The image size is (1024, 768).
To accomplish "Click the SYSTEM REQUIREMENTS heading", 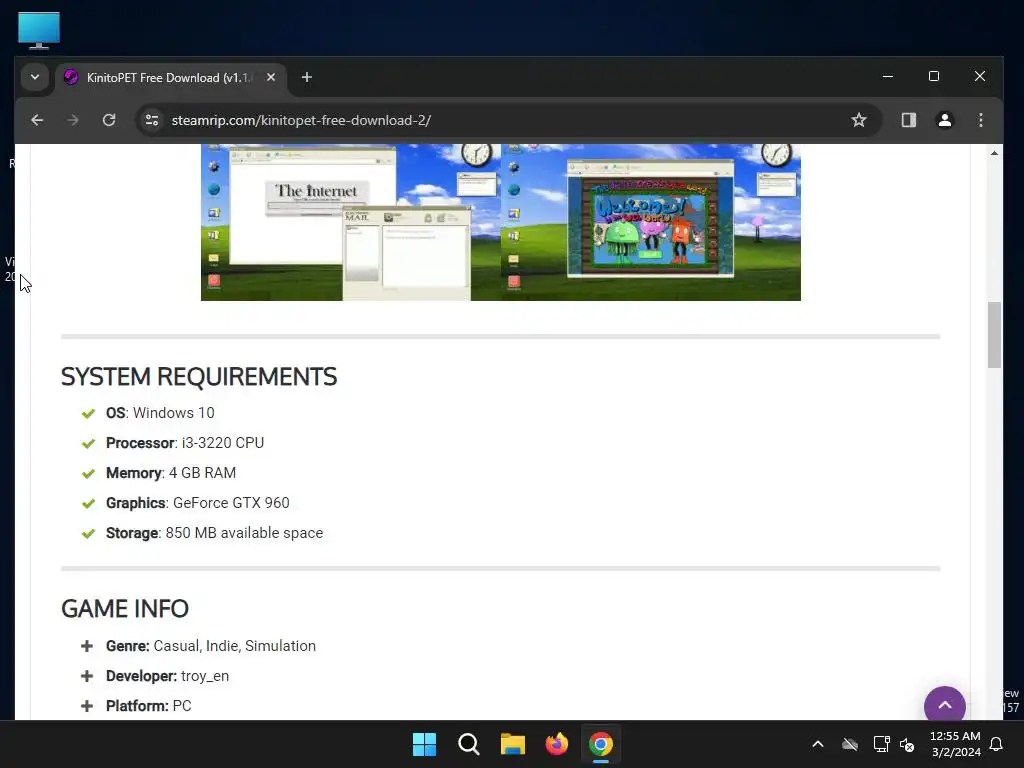I will pyautogui.click(x=199, y=377).
